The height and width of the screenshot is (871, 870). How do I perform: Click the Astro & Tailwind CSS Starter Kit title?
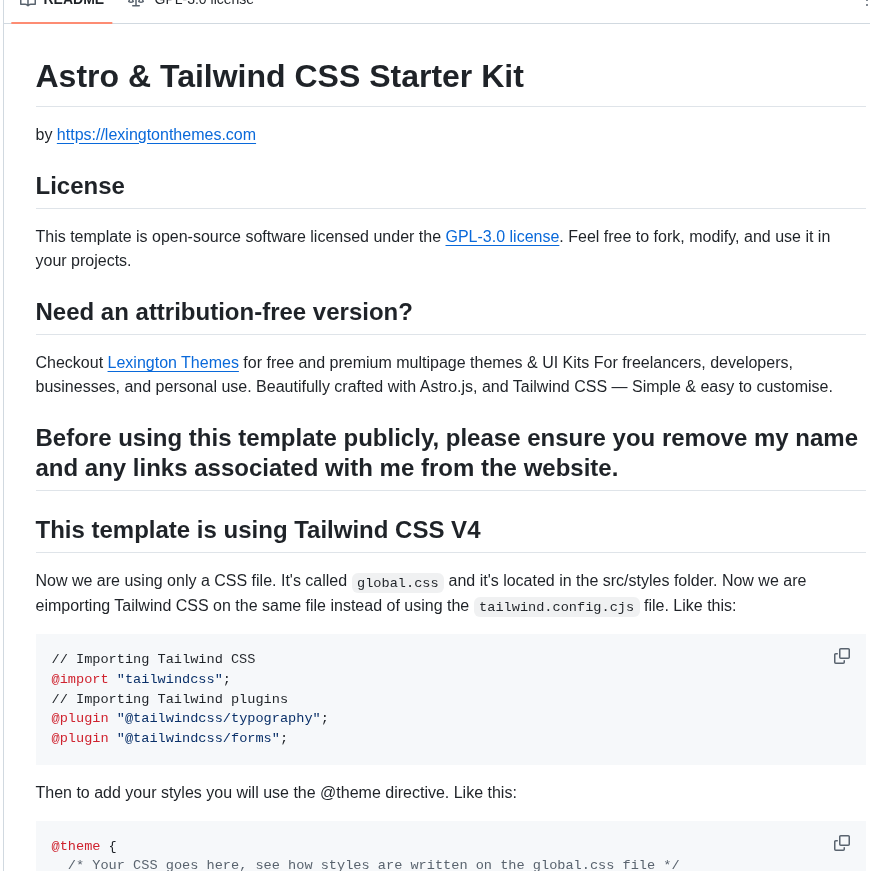[x=279, y=76]
